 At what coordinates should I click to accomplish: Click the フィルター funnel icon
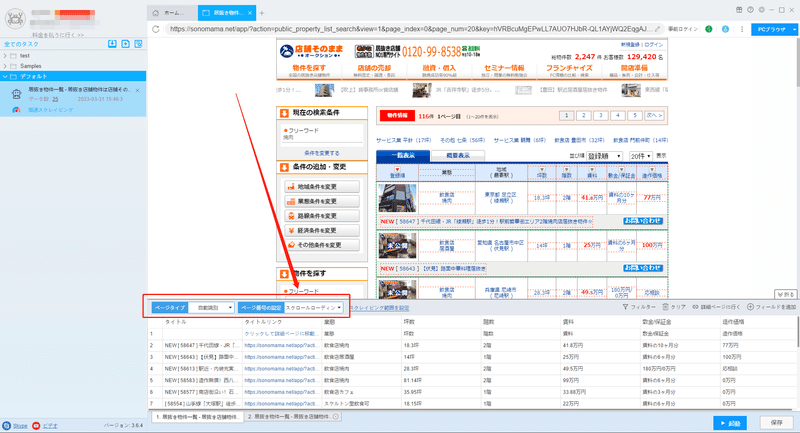(625, 307)
